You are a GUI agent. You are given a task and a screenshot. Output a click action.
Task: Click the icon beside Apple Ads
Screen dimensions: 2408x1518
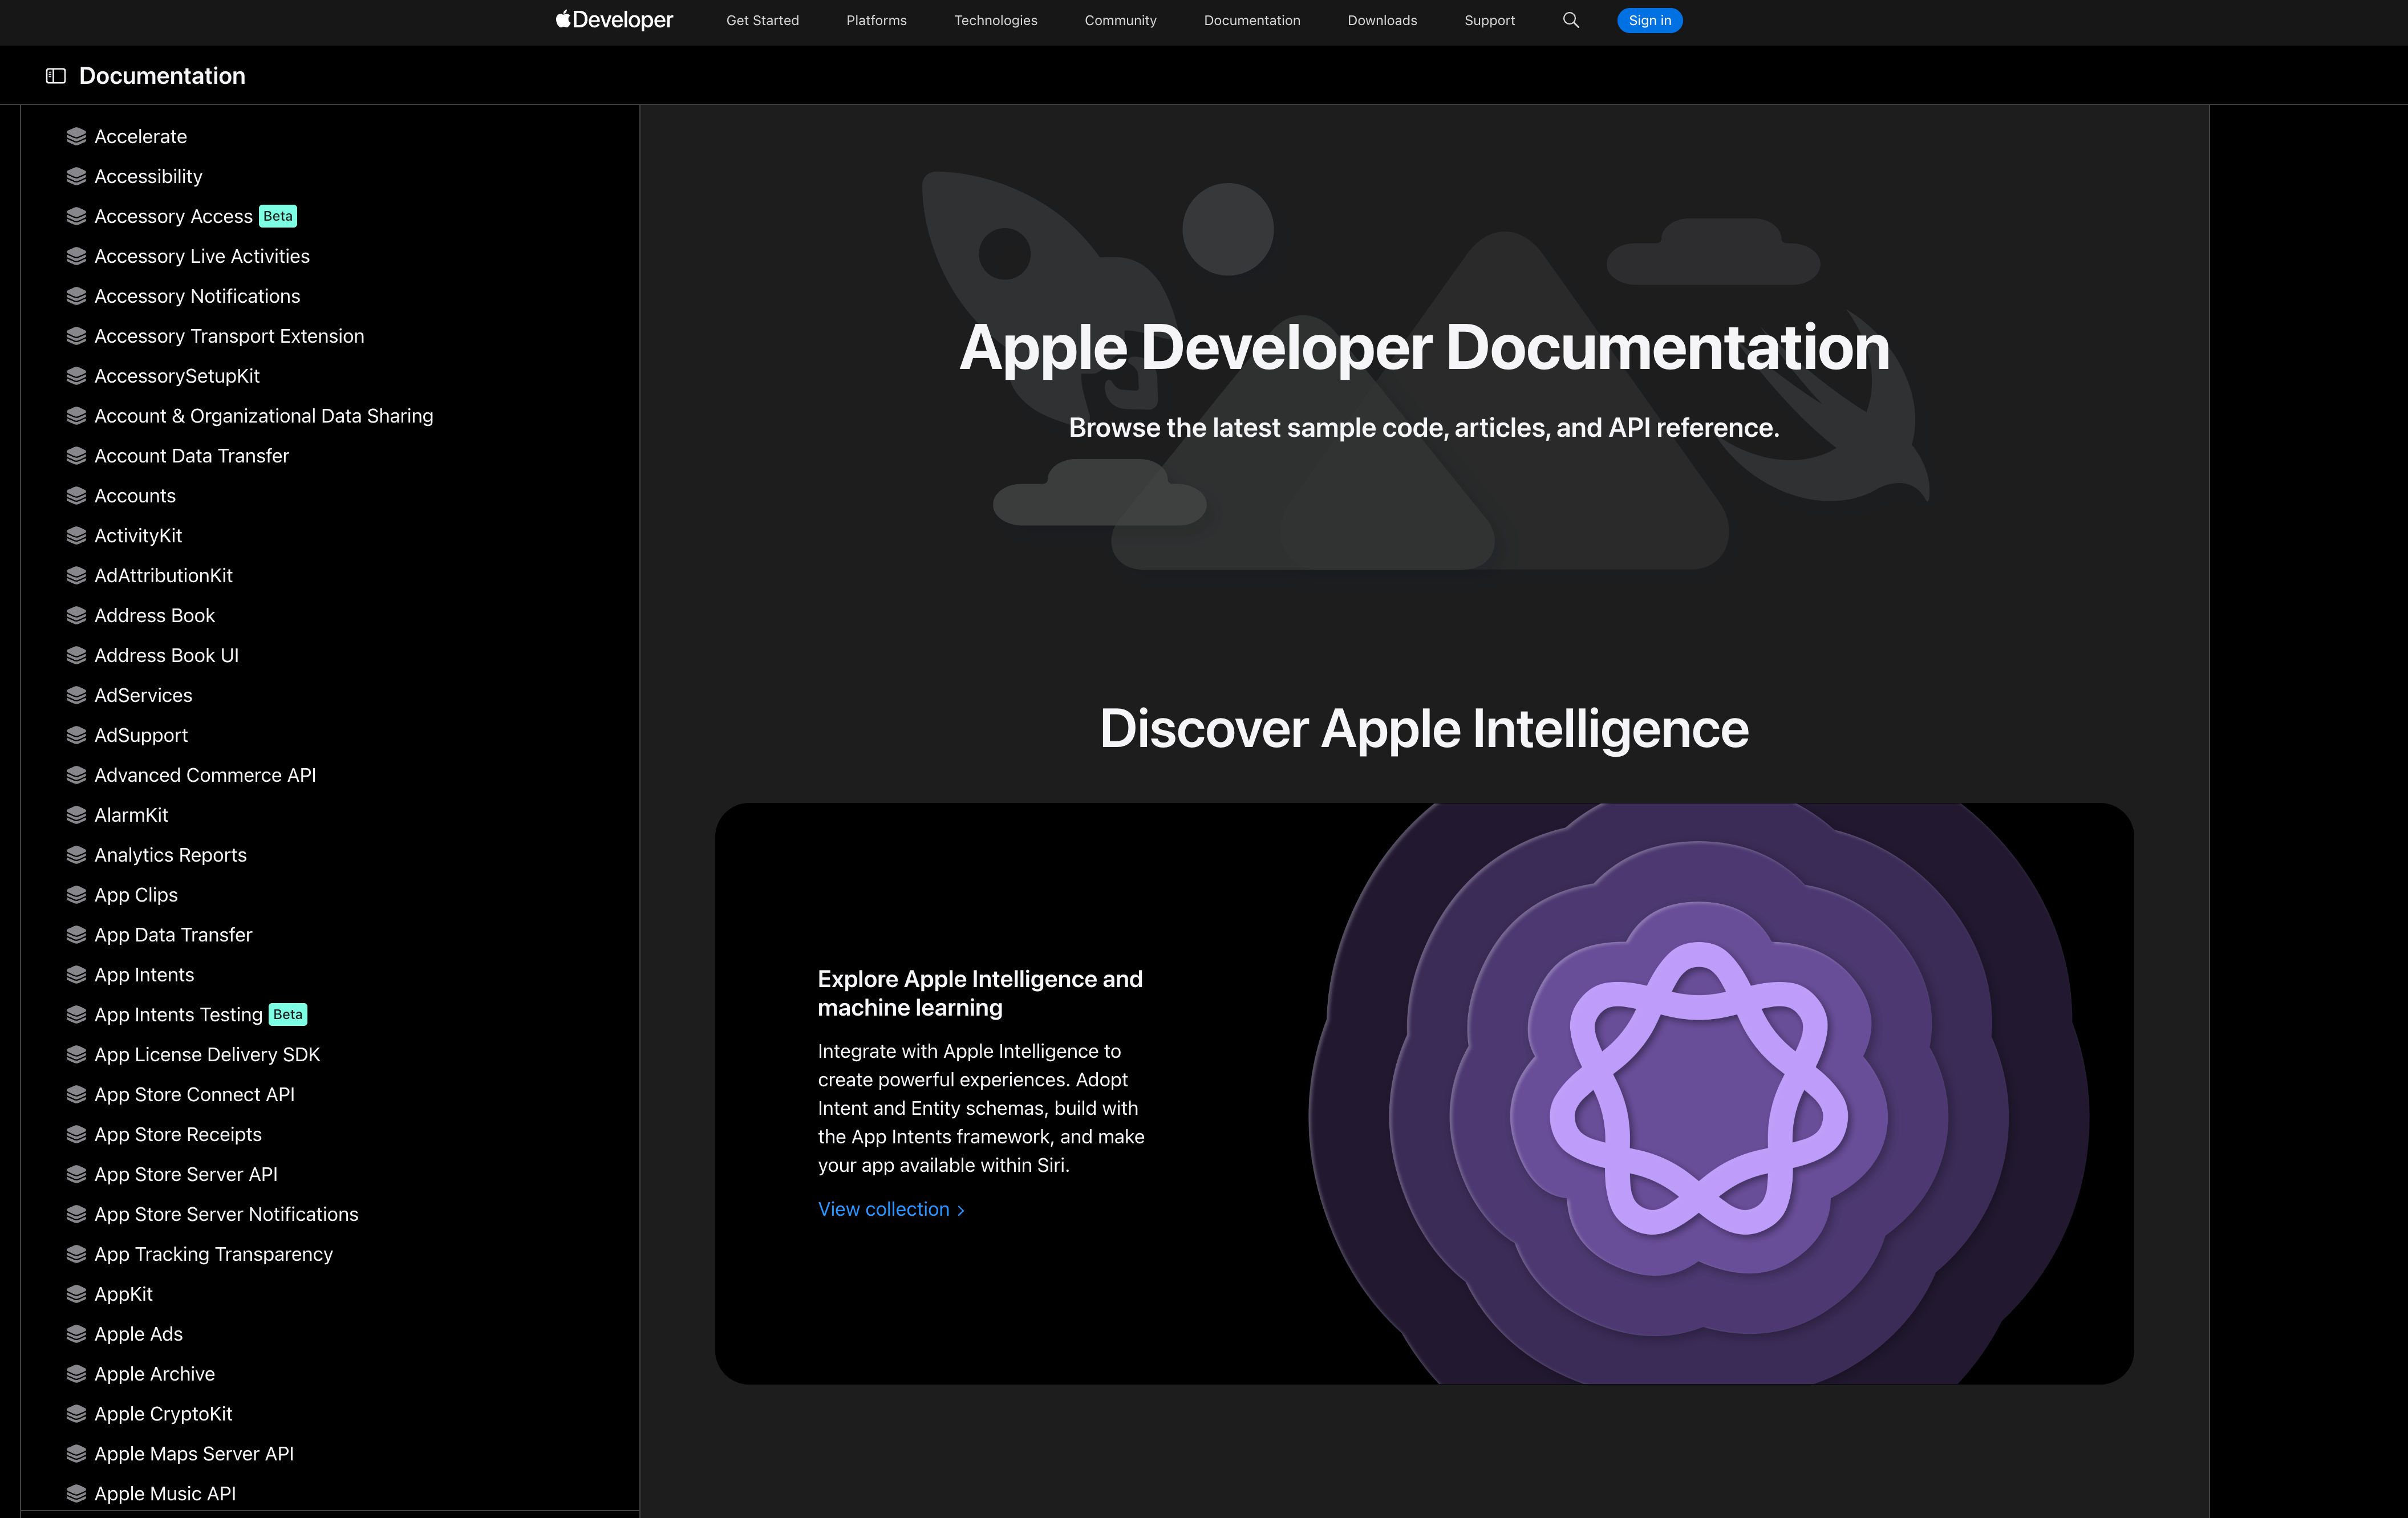pos(76,1335)
